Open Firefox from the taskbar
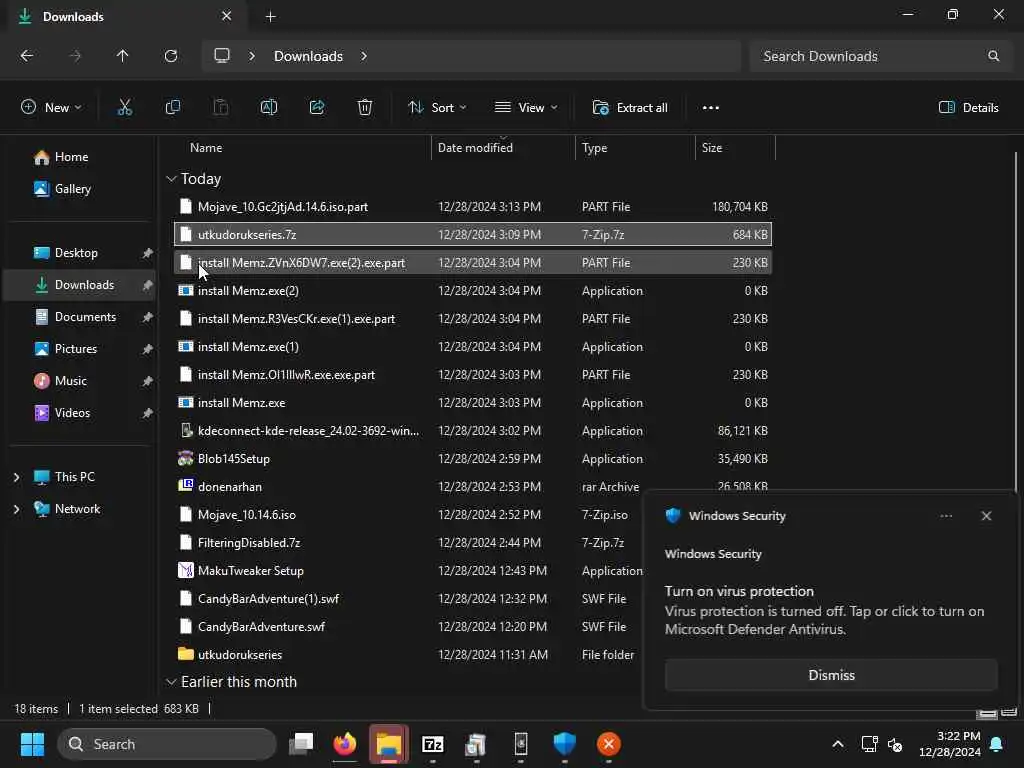 tap(345, 744)
